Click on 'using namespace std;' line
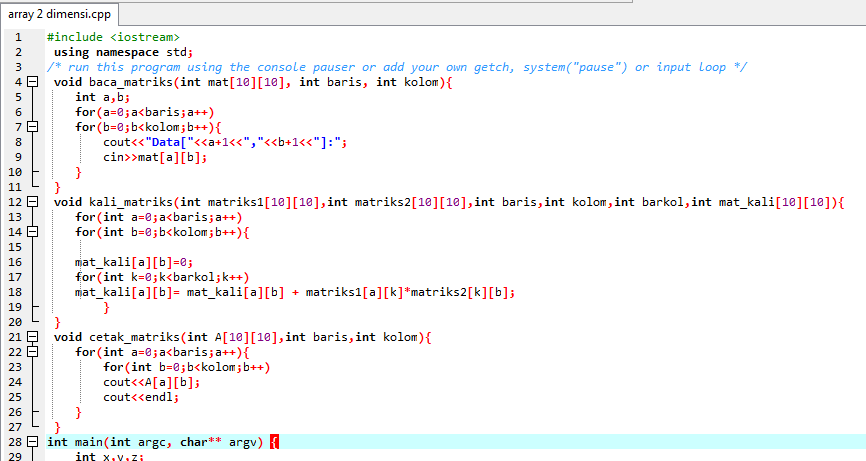This screenshot has height=461, width=866. tap(123, 52)
